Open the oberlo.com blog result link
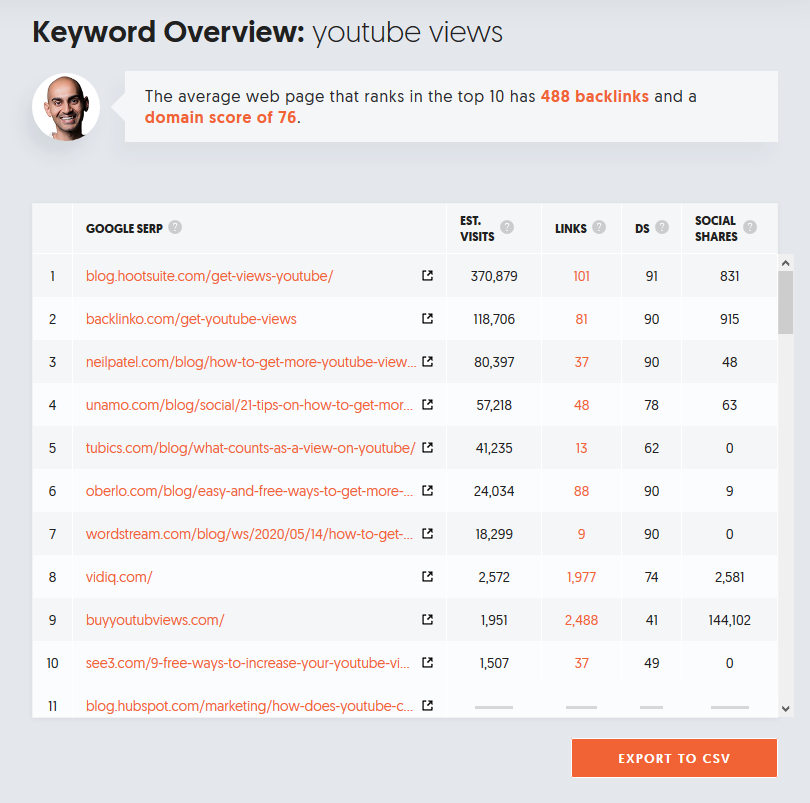The image size is (810, 803). point(249,491)
